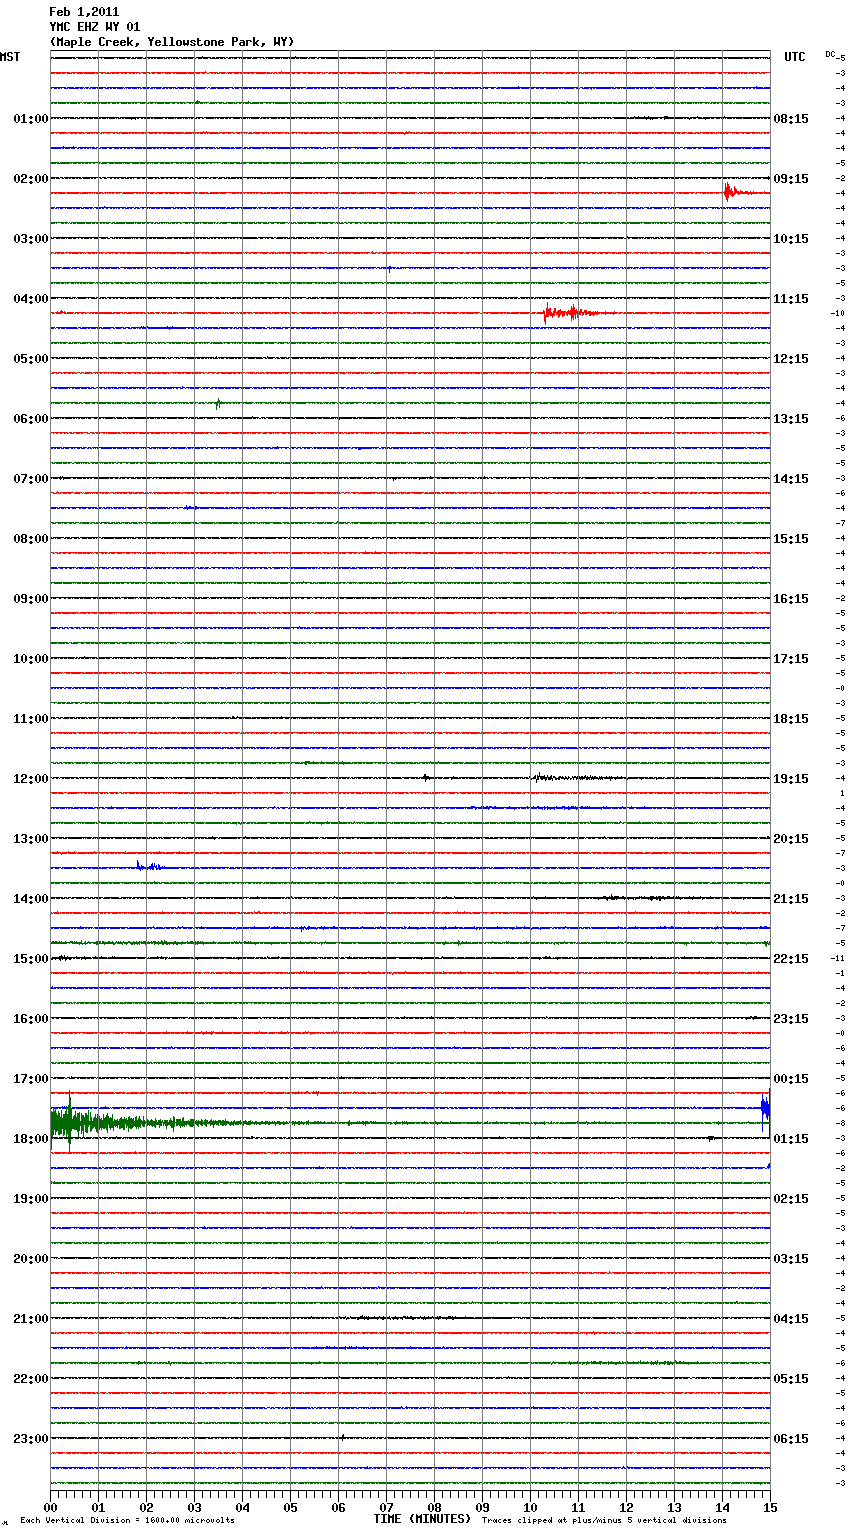Click the UTC axis header
The height and width of the screenshot is (1534, 850).
(795, 57)
